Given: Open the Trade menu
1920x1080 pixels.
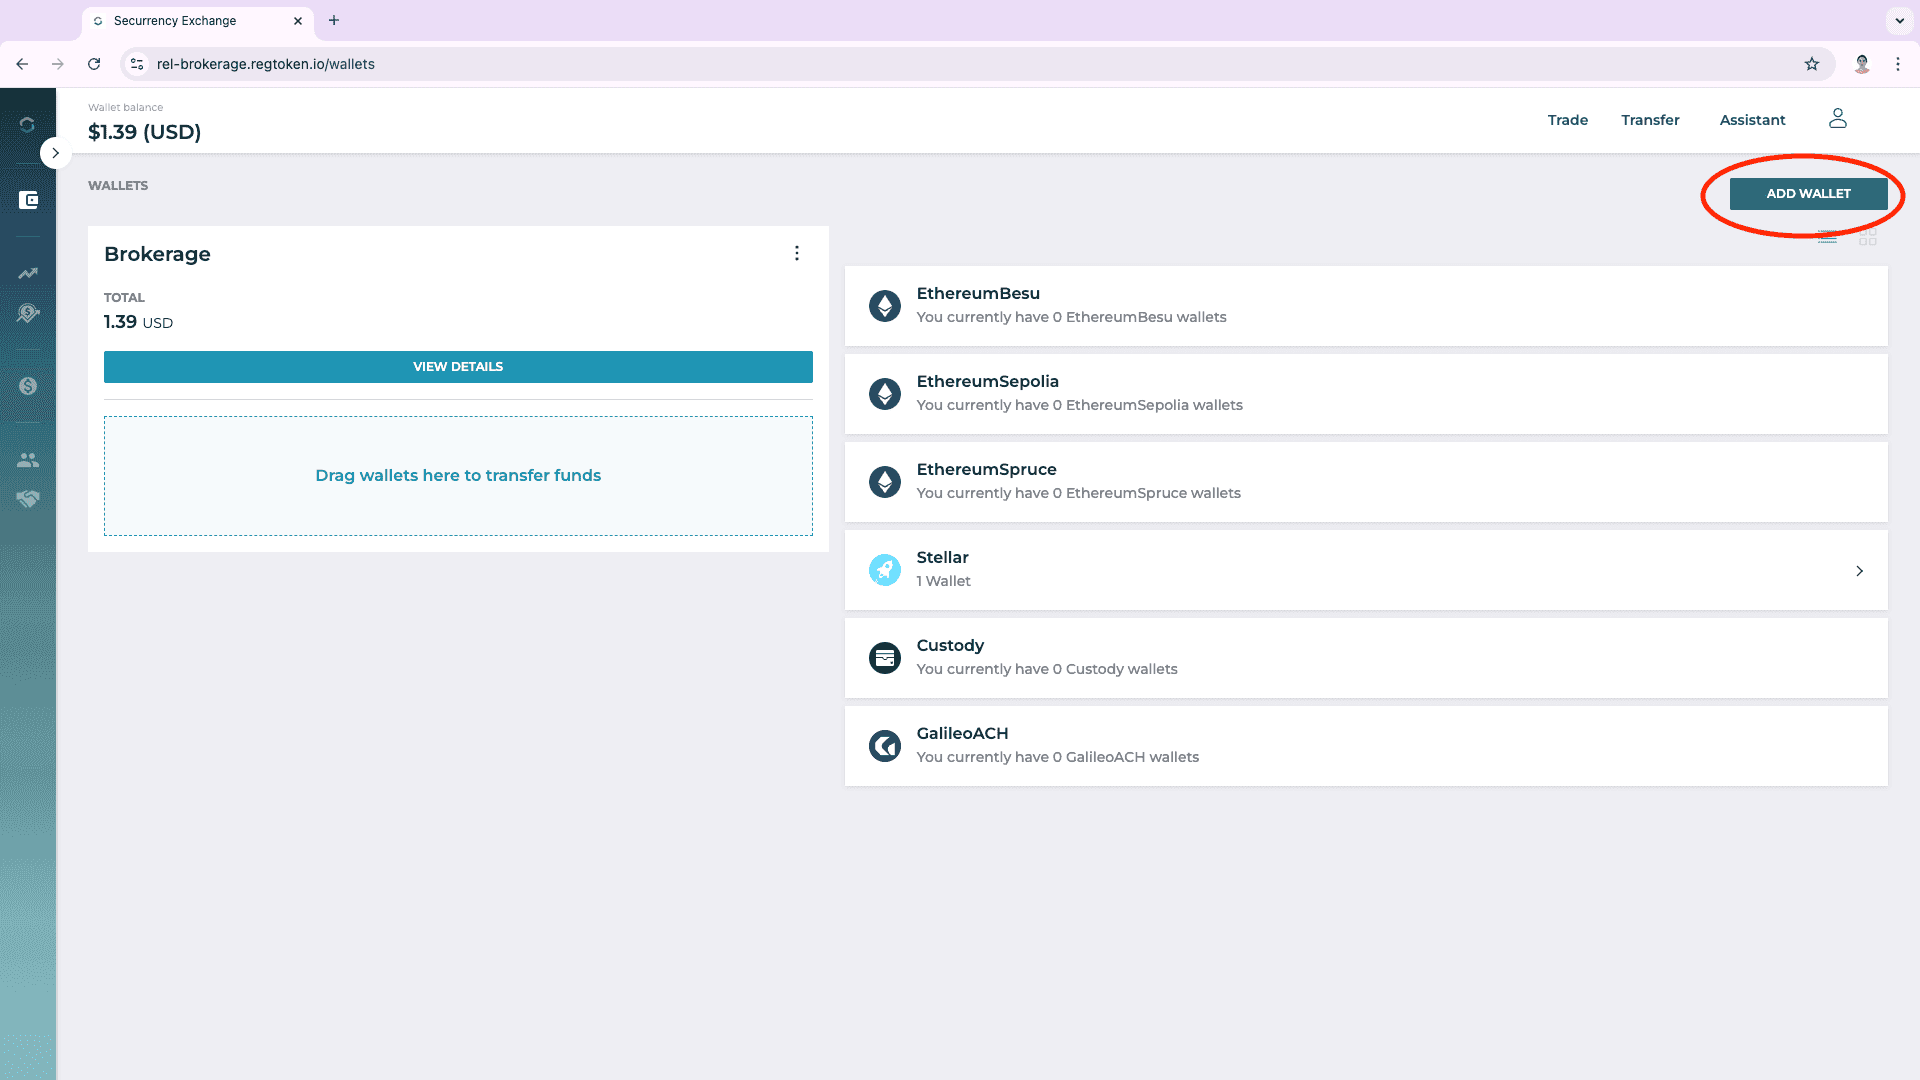Looking at the screenshot, I should [x=1567, y=120].
